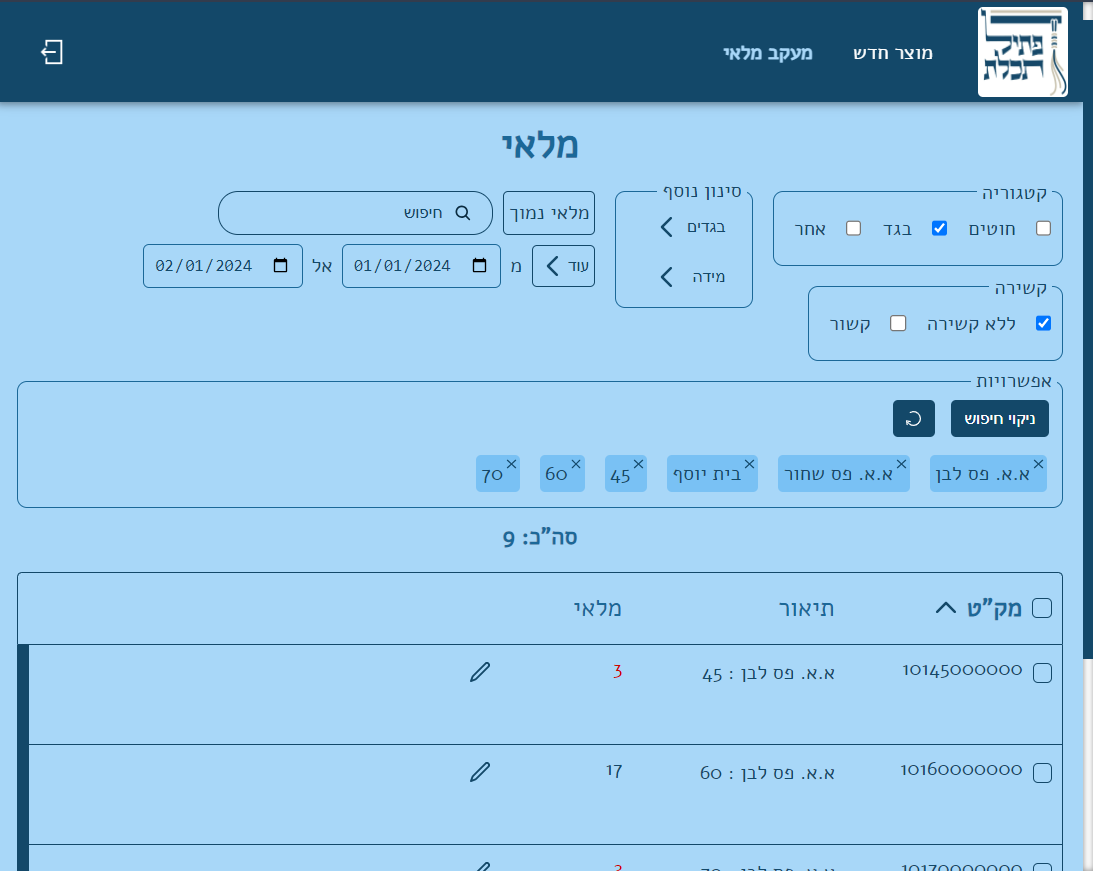
Task: Click the תיאור column header
Action: point(806,608)
